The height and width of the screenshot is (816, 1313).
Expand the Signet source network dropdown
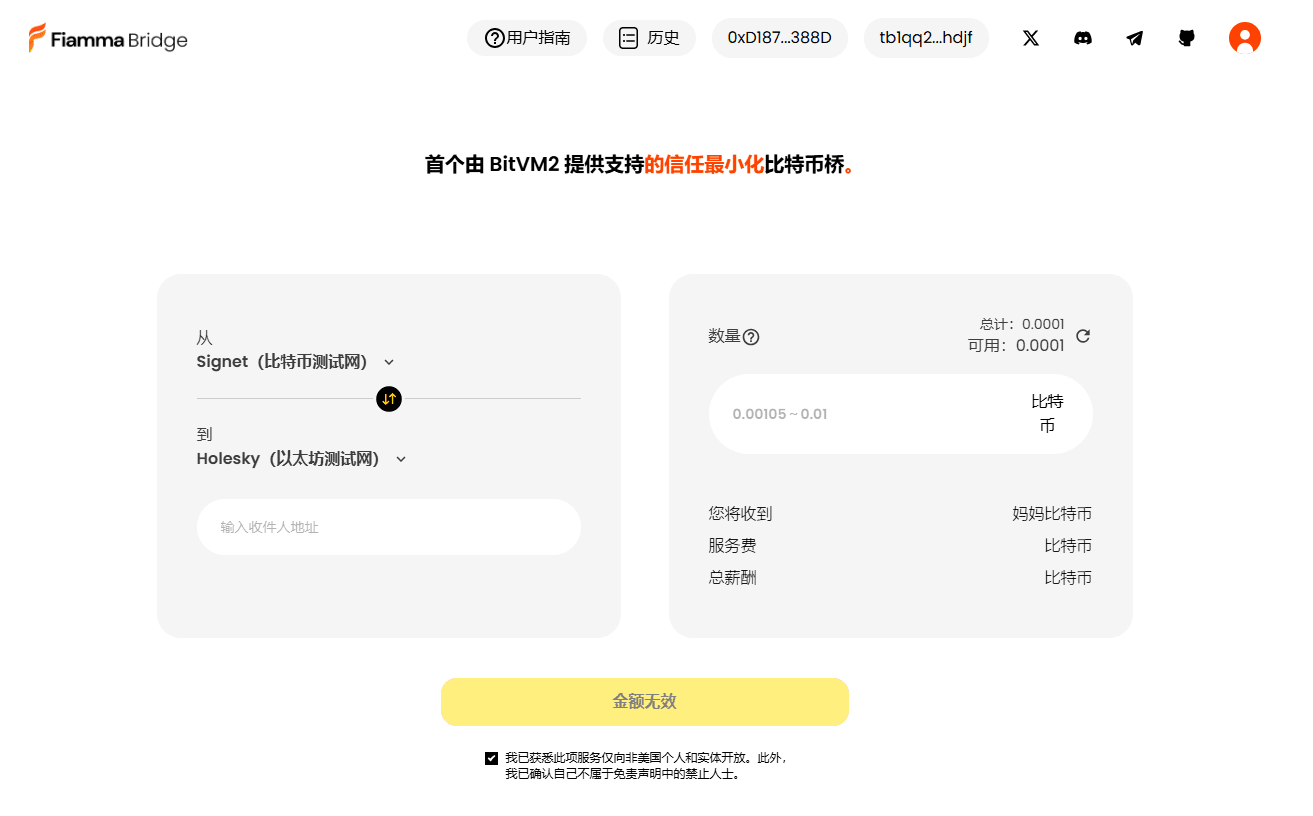pyautogui.click(x=296, y=362)
